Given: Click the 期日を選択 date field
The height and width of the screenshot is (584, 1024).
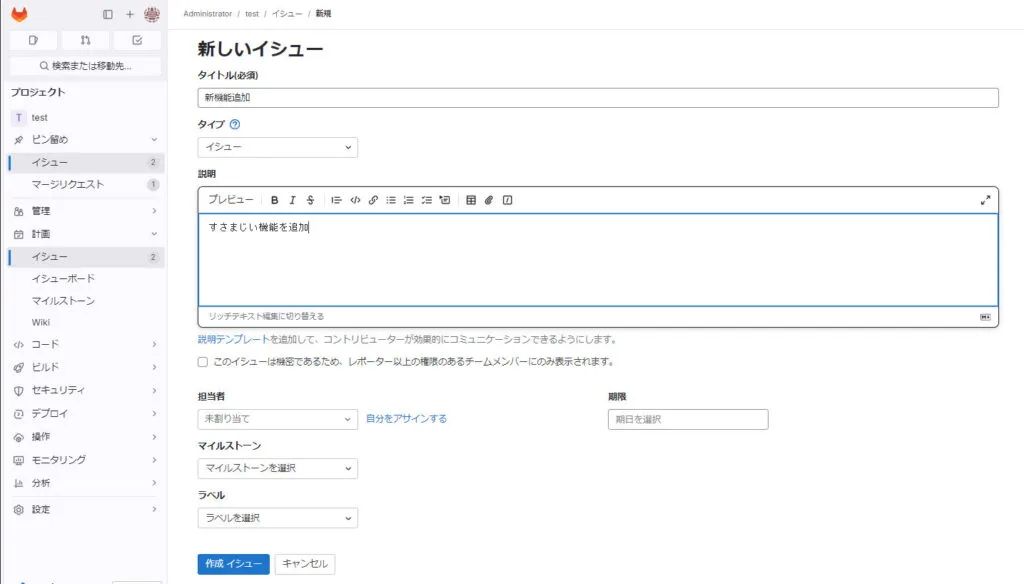Looking at the screenshot, I should pos(688,419).
